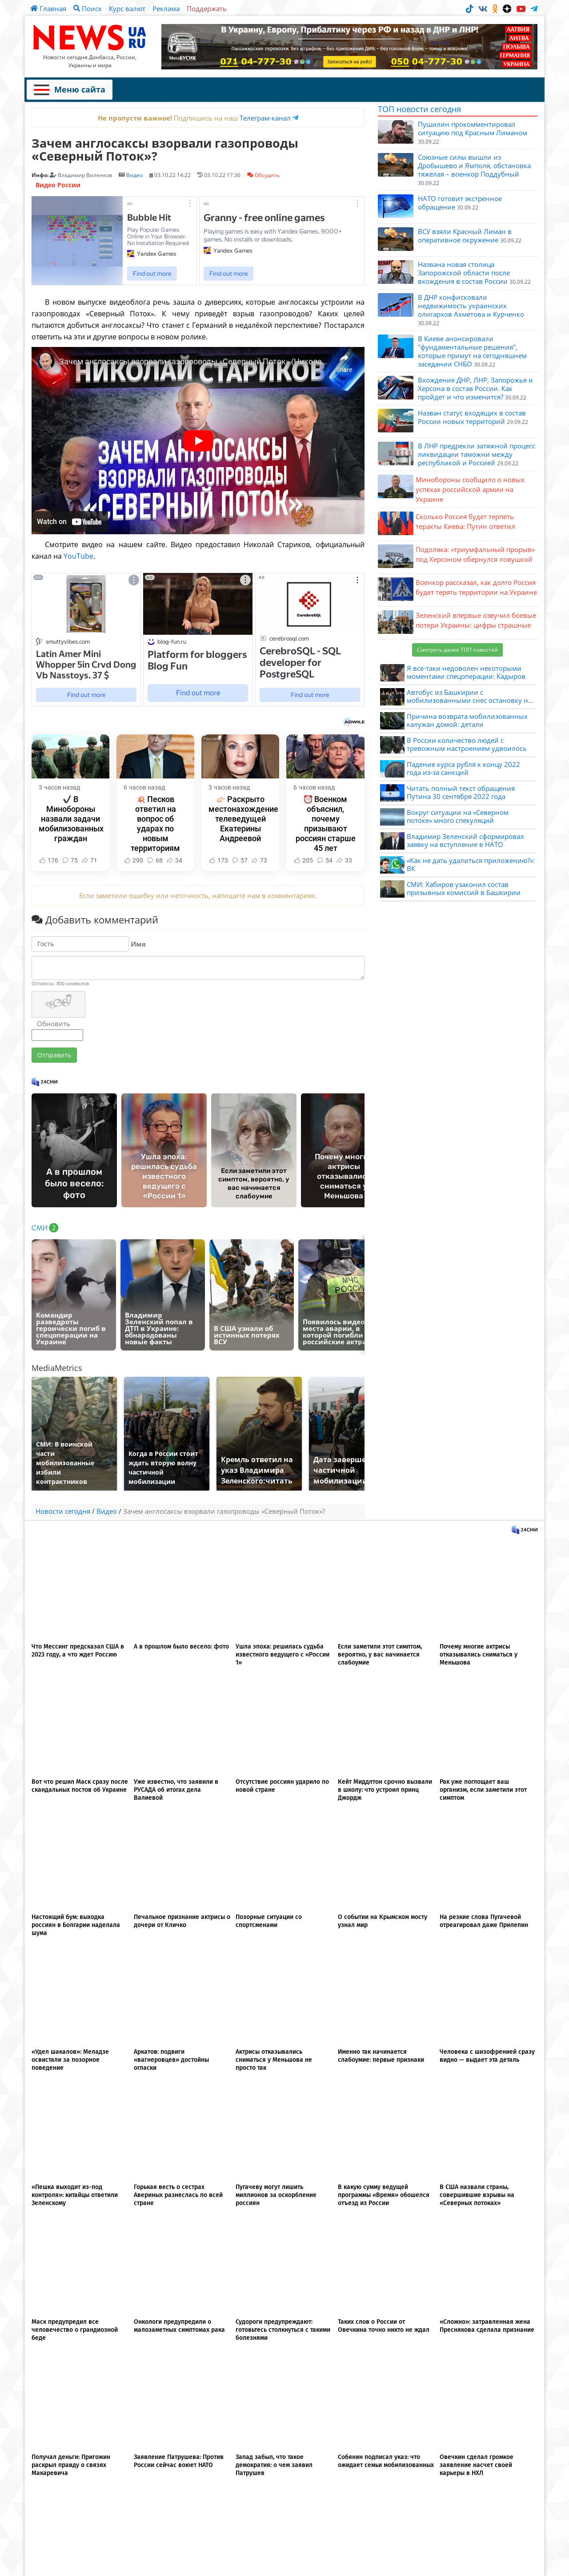Open the Yandex Zen icon in header
Image resolution: width=569 pixels, height=2576 pixels.
tap(507, 8)
